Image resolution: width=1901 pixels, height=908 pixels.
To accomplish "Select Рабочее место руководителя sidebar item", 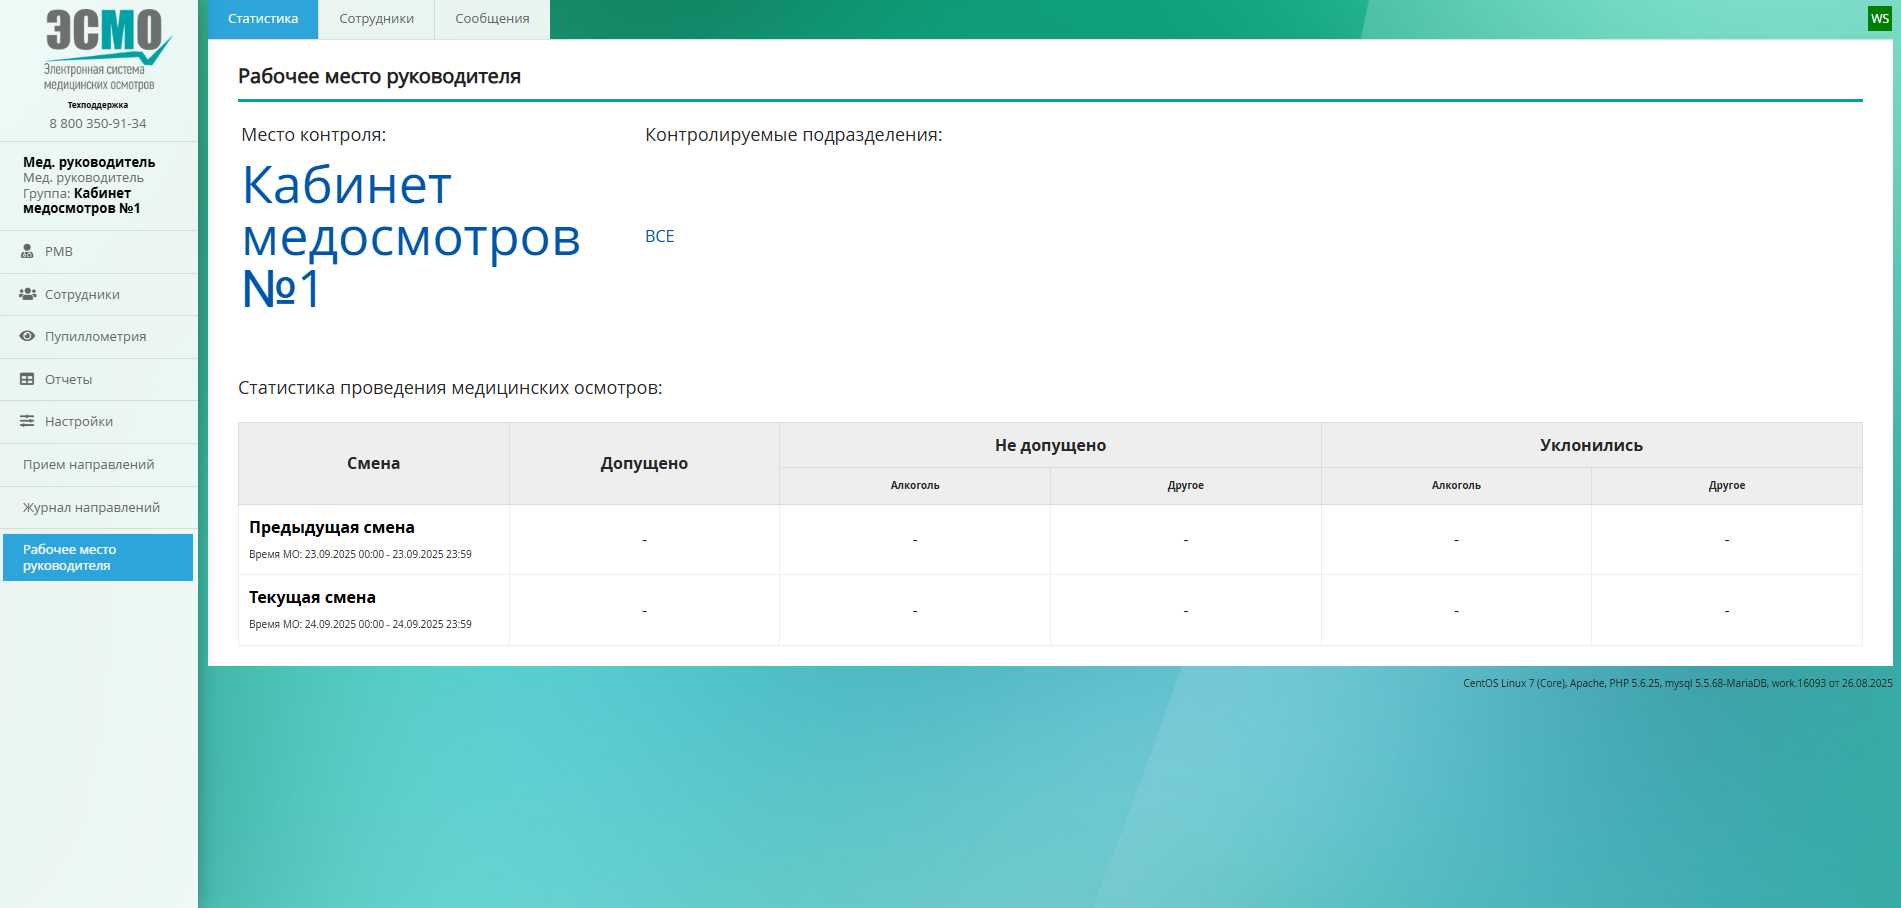I will (x=97, y=557).
